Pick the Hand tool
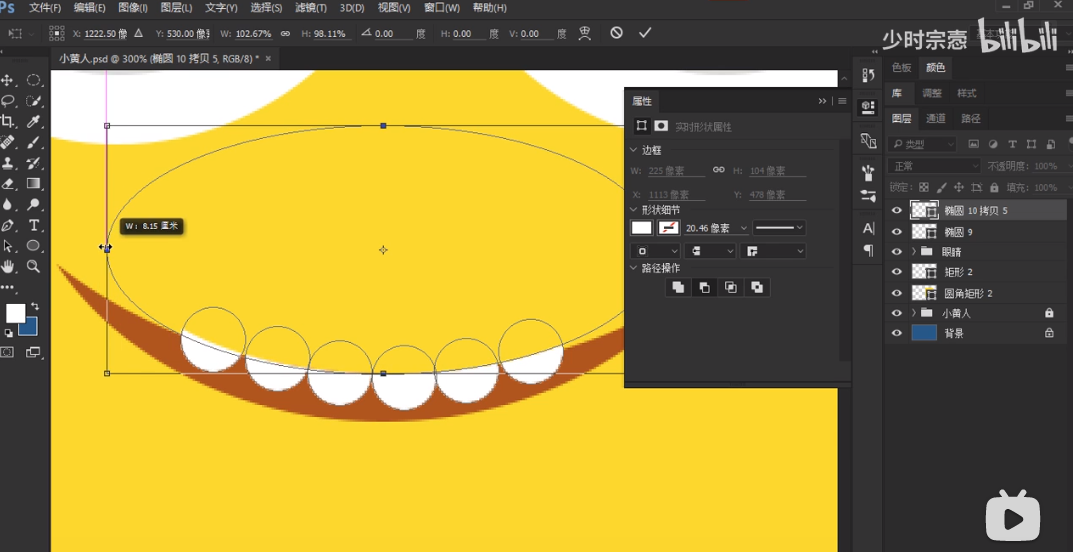Viewport: 1073px width, 552px height. (x=9, y=267)
